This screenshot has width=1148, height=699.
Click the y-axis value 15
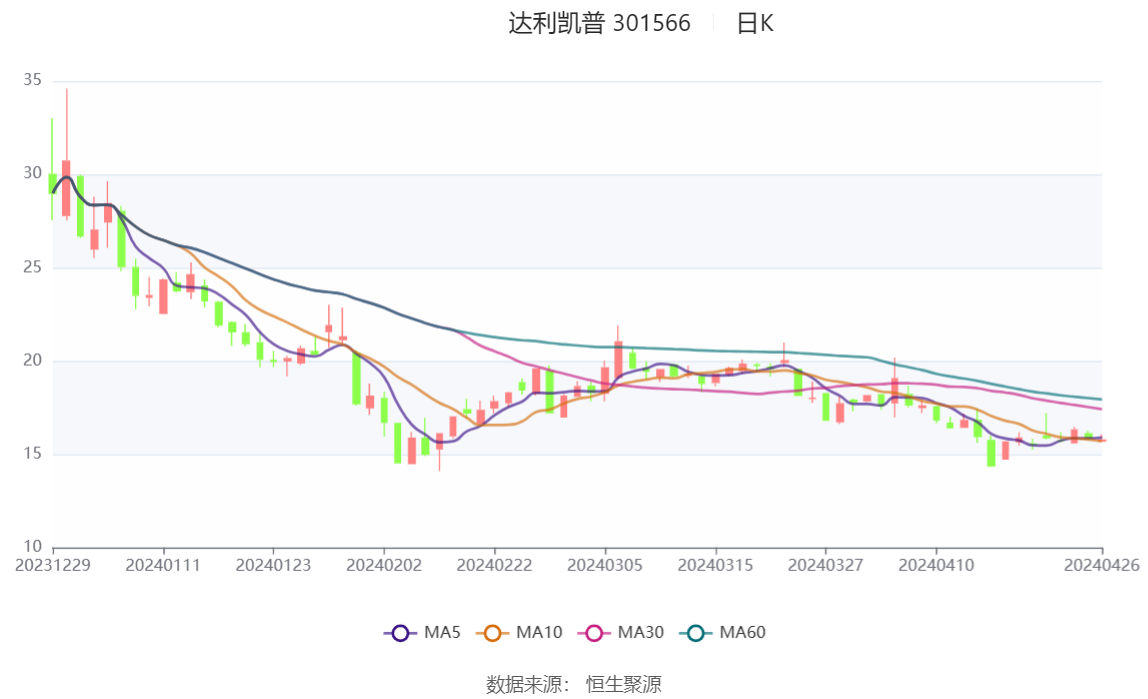click(x=32, y=454)
